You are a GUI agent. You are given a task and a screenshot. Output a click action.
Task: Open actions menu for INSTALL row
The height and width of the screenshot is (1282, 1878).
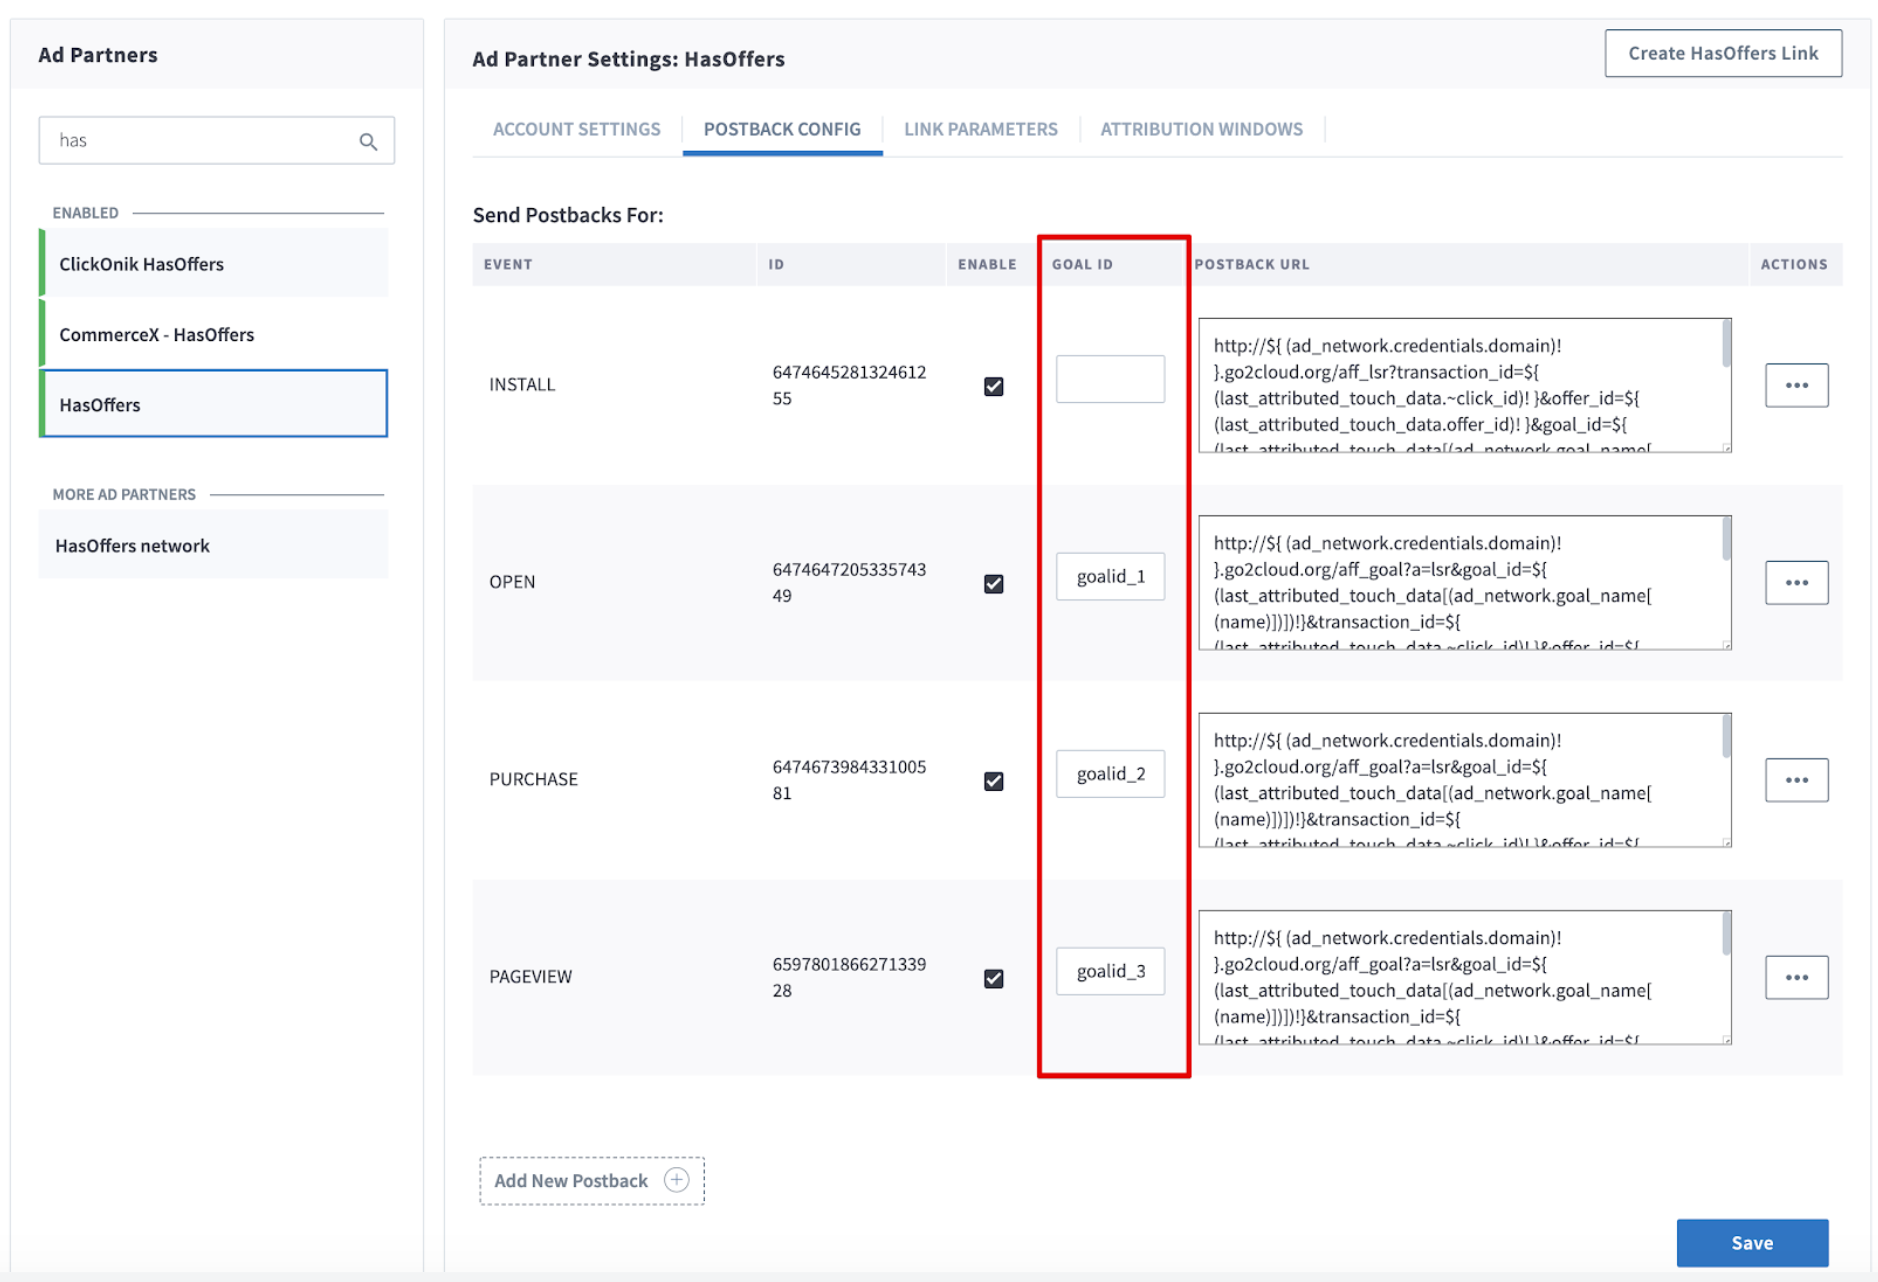pyautogui.click(x=1796, y=385)
